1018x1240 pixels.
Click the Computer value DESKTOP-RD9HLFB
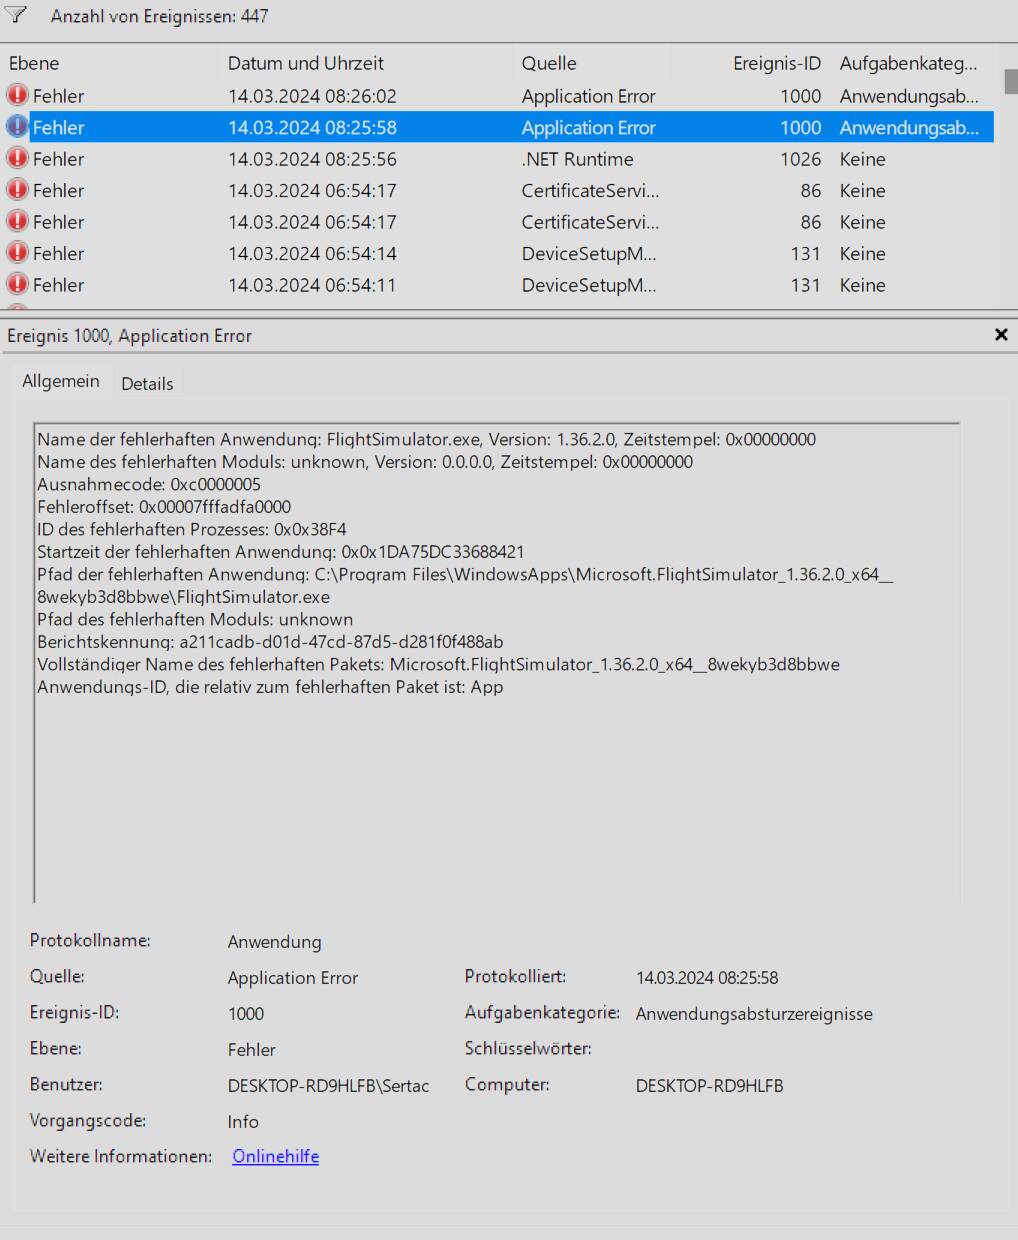709,1086
